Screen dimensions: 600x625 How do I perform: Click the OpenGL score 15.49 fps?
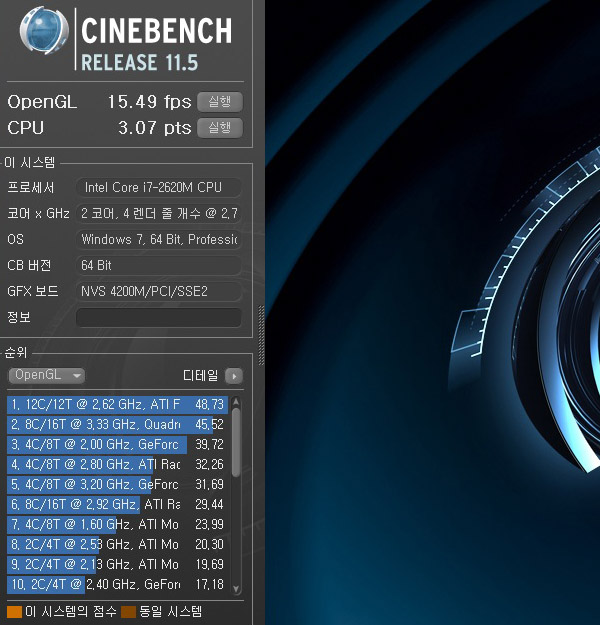tap(150, 102)
